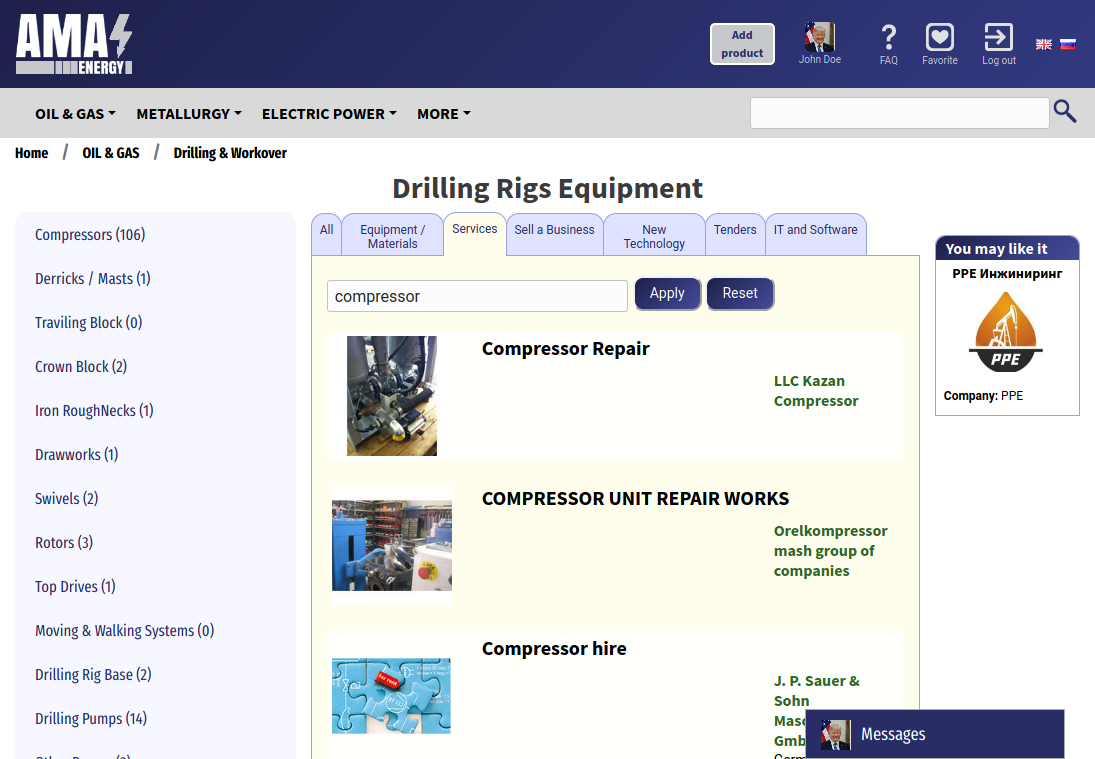Image resolution: width=1095 pixels, height=759 pixels.
Task: Switch to the Tenders tab
Action: 735,230
